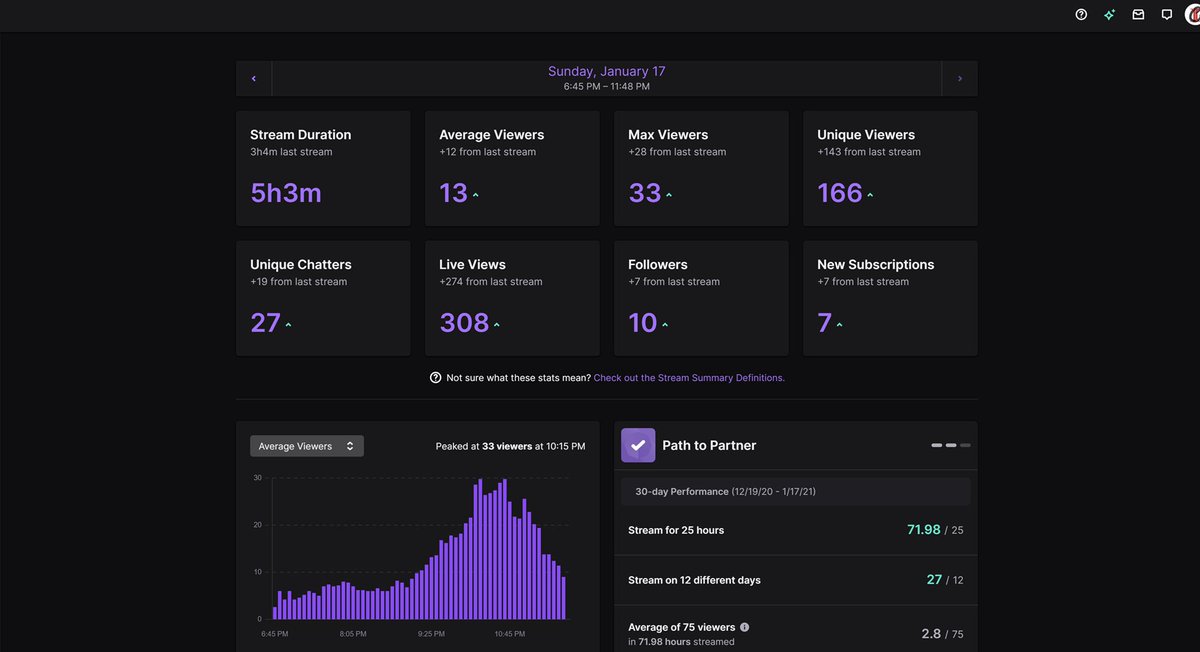The image size is (1200, 652).
Task: Click the Sunday, January 17 date header
Action: [x=605, y=70]
